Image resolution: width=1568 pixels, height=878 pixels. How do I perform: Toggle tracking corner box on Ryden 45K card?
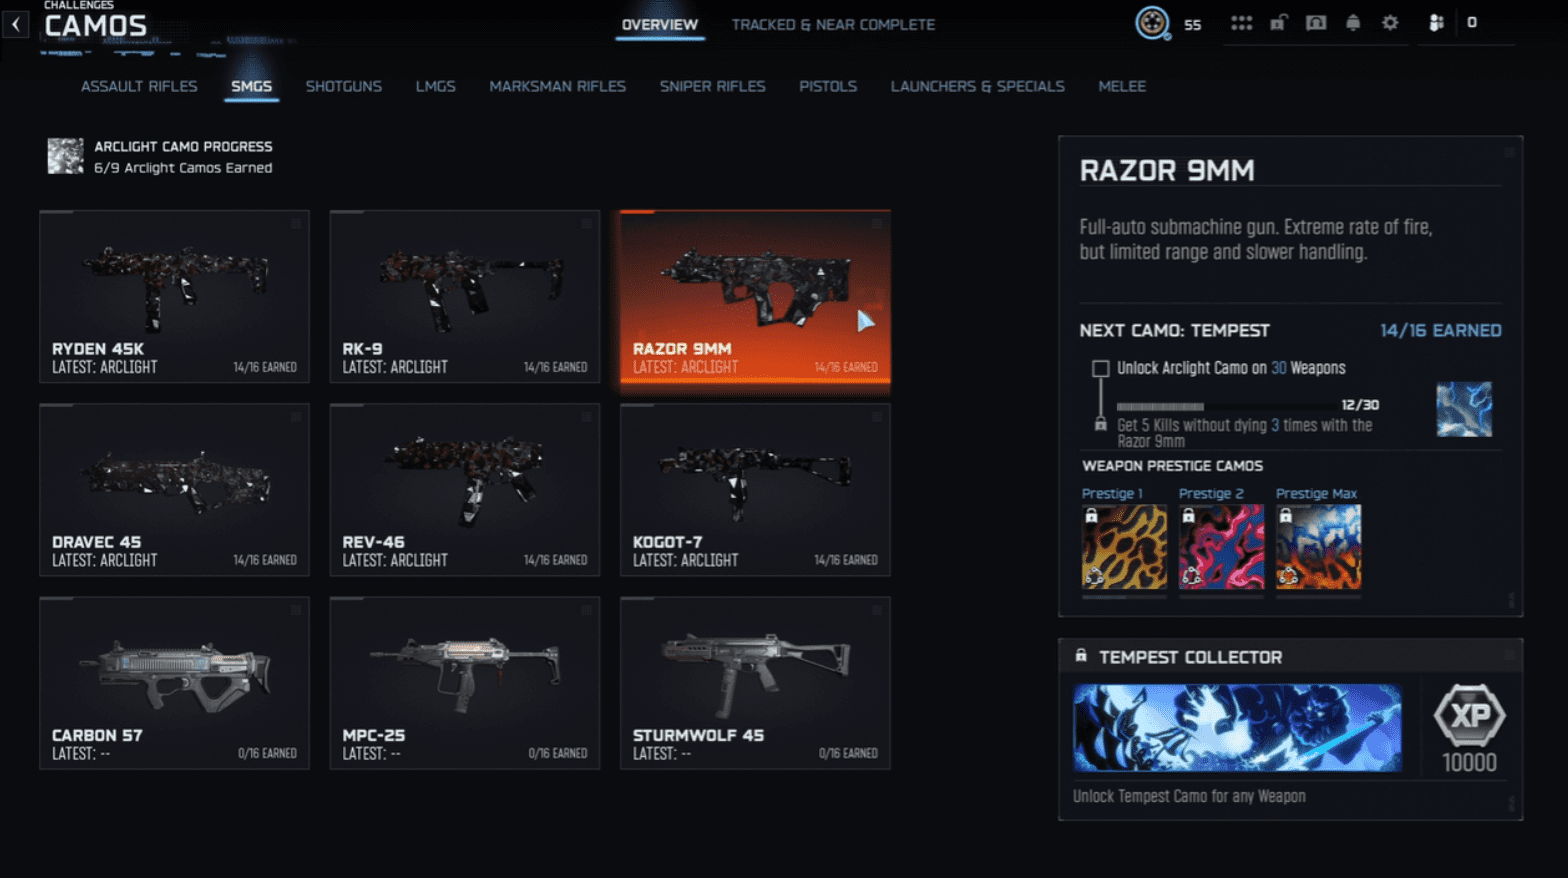click(x=296, y=224)
